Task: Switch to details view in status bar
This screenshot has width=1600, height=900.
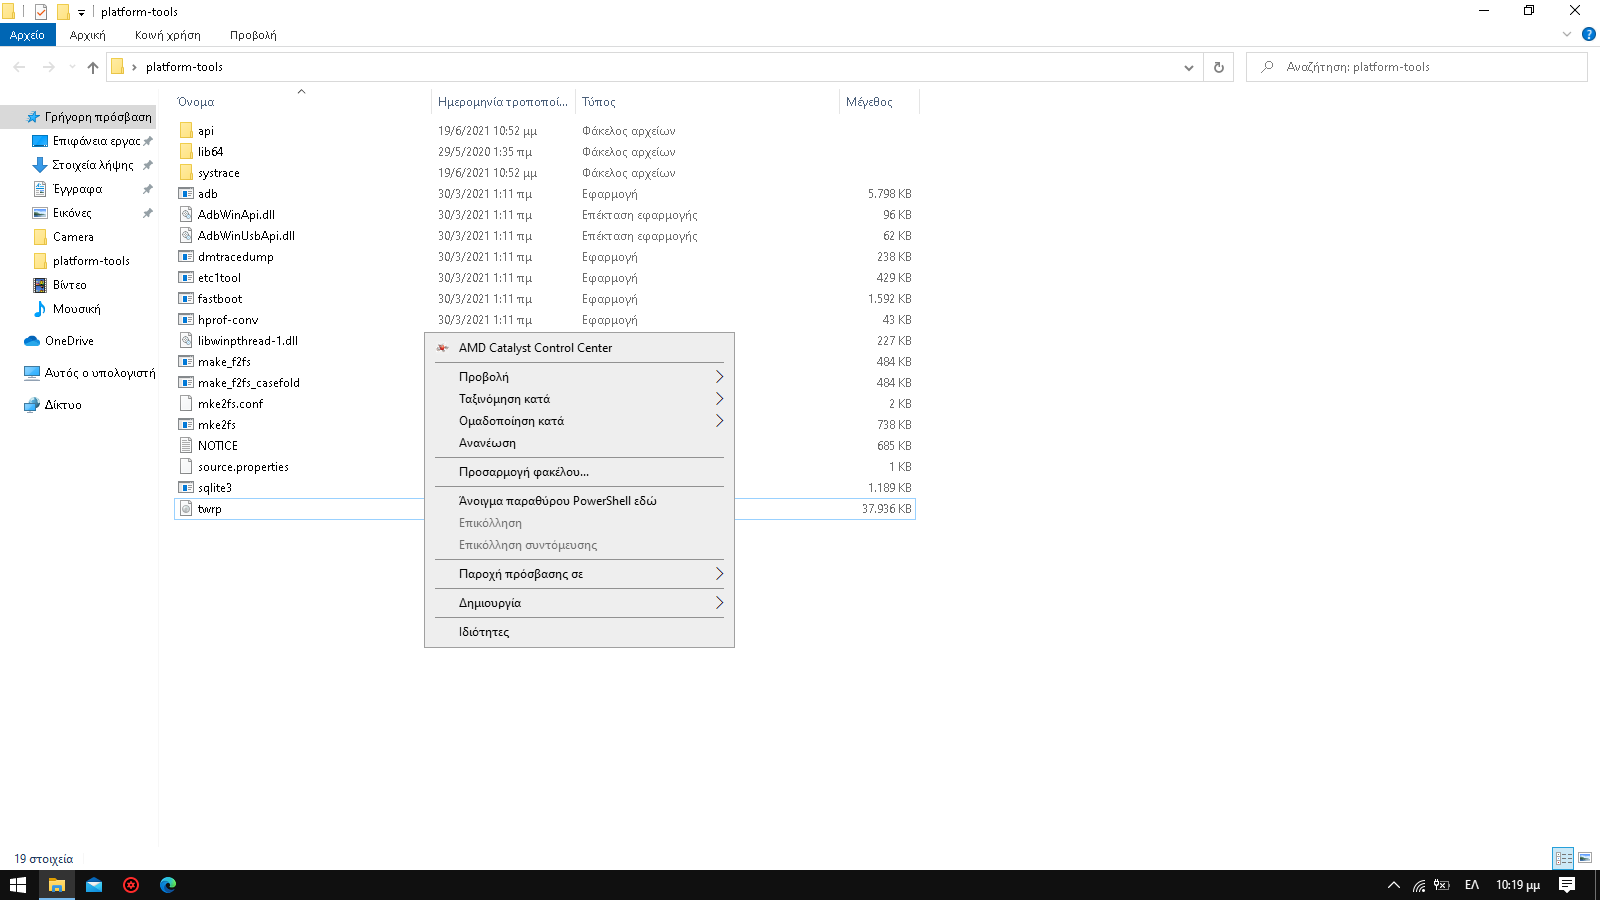Action: pos(1563,858)
